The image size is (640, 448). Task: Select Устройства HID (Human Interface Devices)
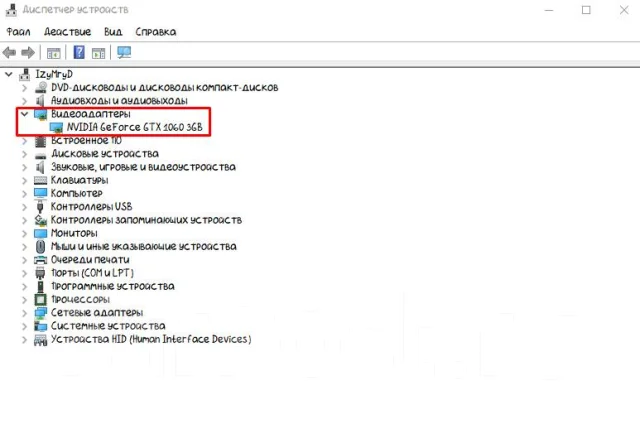coord(151,339)
